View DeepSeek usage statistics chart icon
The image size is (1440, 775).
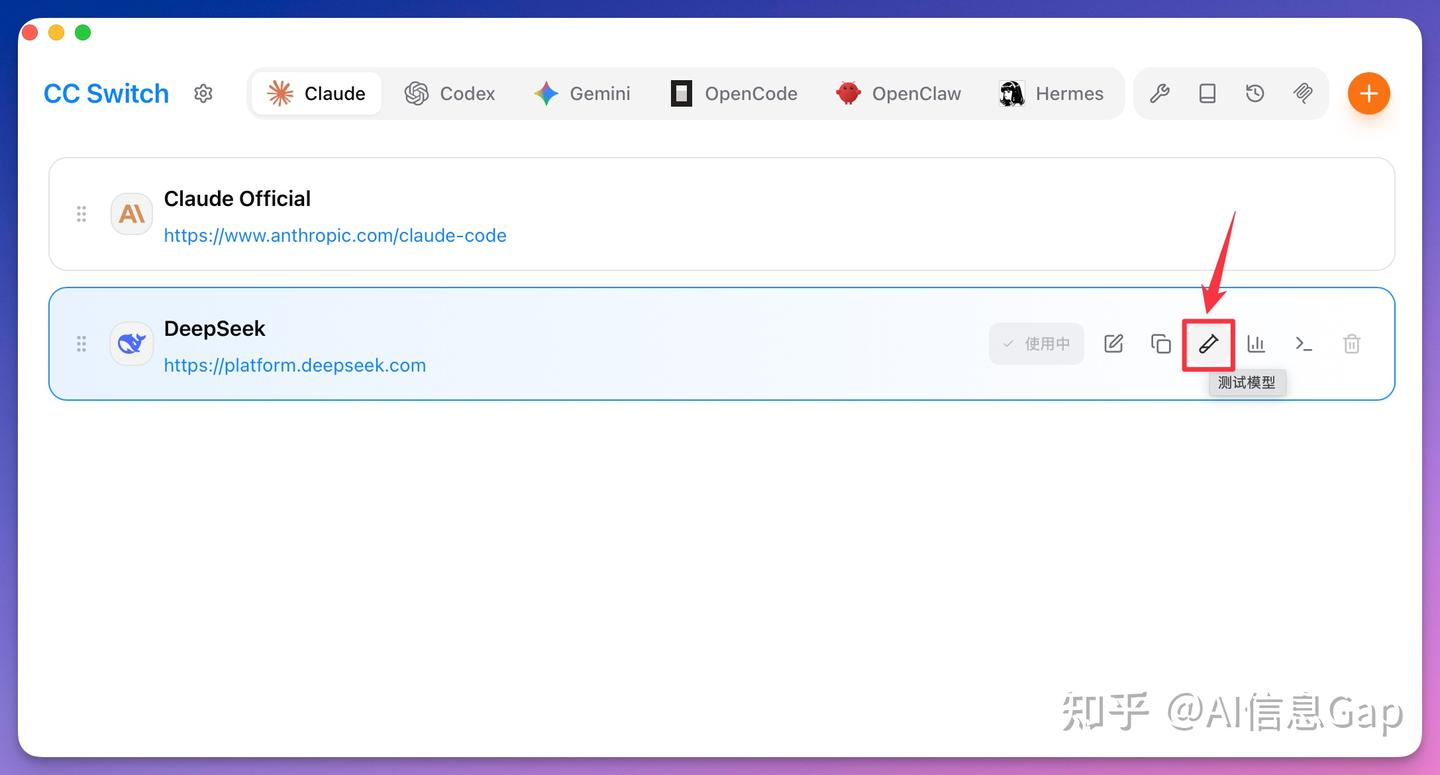point(1256,344)
